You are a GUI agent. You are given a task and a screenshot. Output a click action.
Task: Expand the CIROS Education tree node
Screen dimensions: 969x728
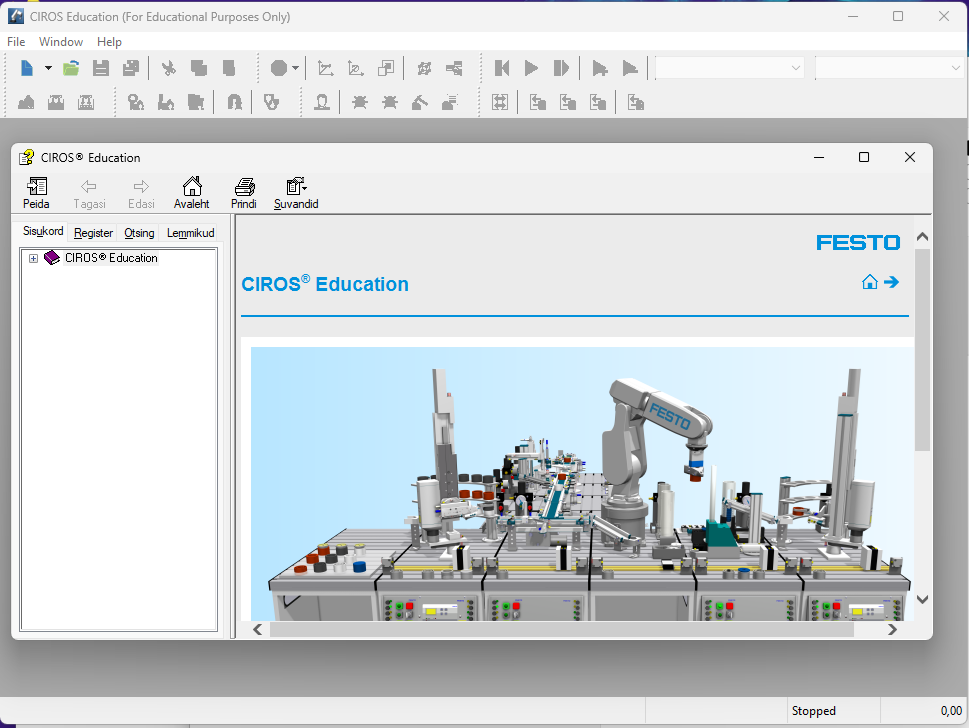click(x=33, y=258)
